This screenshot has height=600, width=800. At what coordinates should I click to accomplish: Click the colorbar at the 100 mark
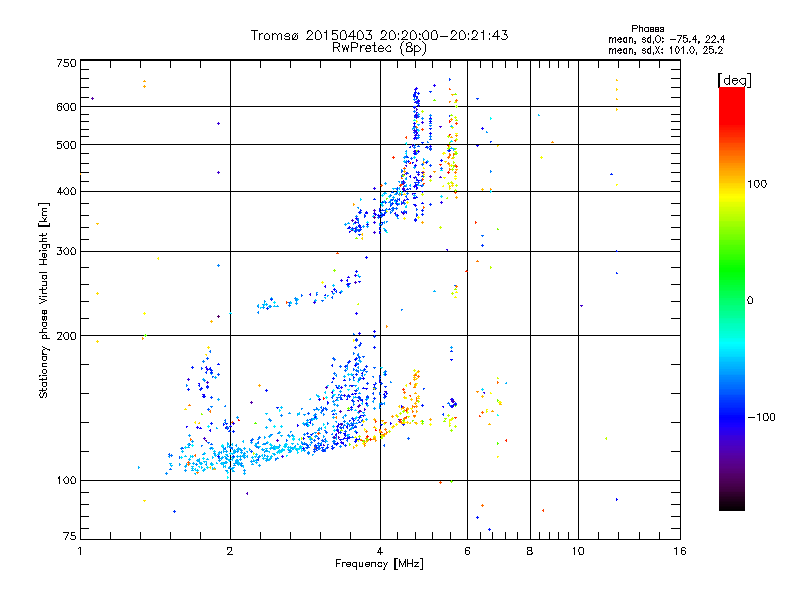(732, 184)
